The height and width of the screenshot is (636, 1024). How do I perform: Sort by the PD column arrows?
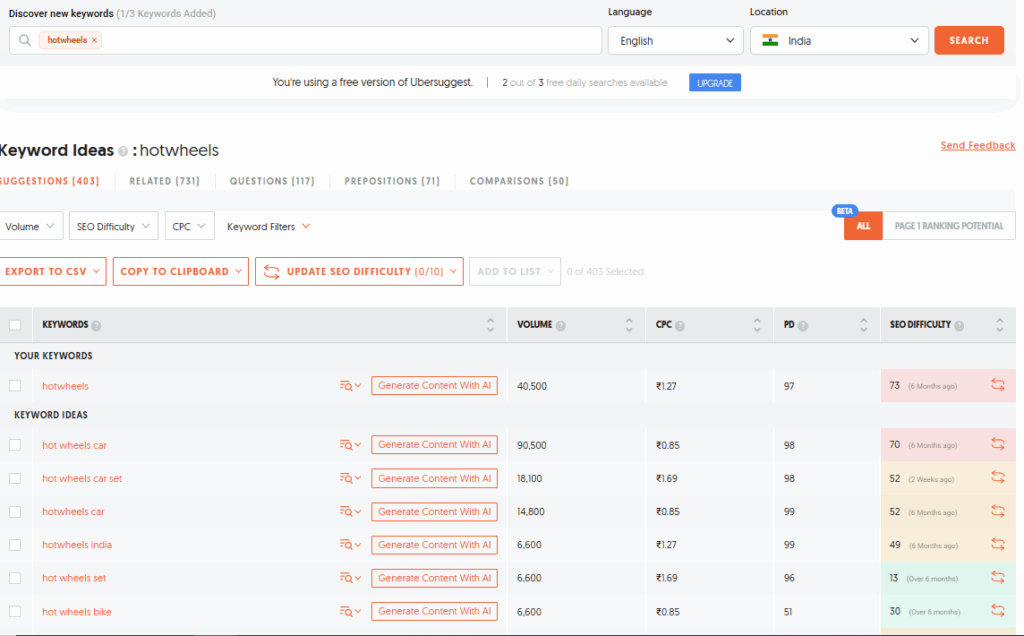point(863,325)
